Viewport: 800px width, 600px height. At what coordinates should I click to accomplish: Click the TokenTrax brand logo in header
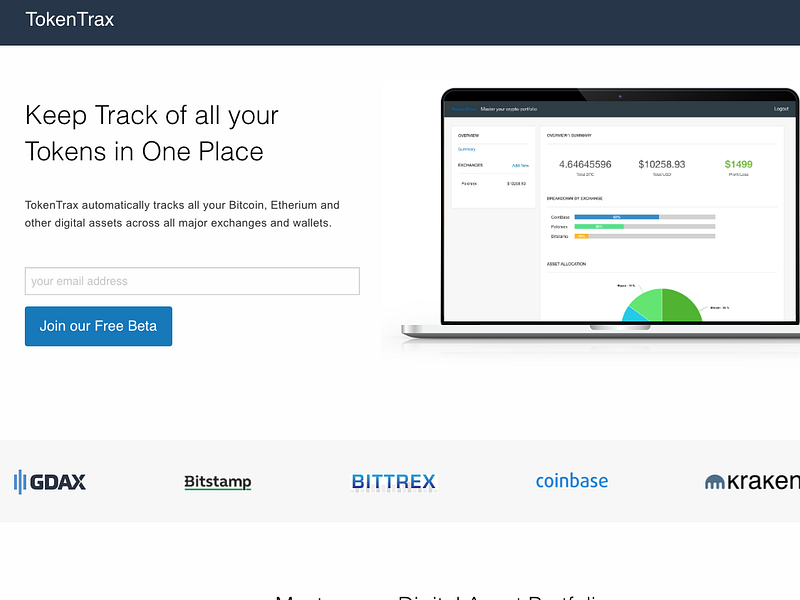(x=70, y=19)
